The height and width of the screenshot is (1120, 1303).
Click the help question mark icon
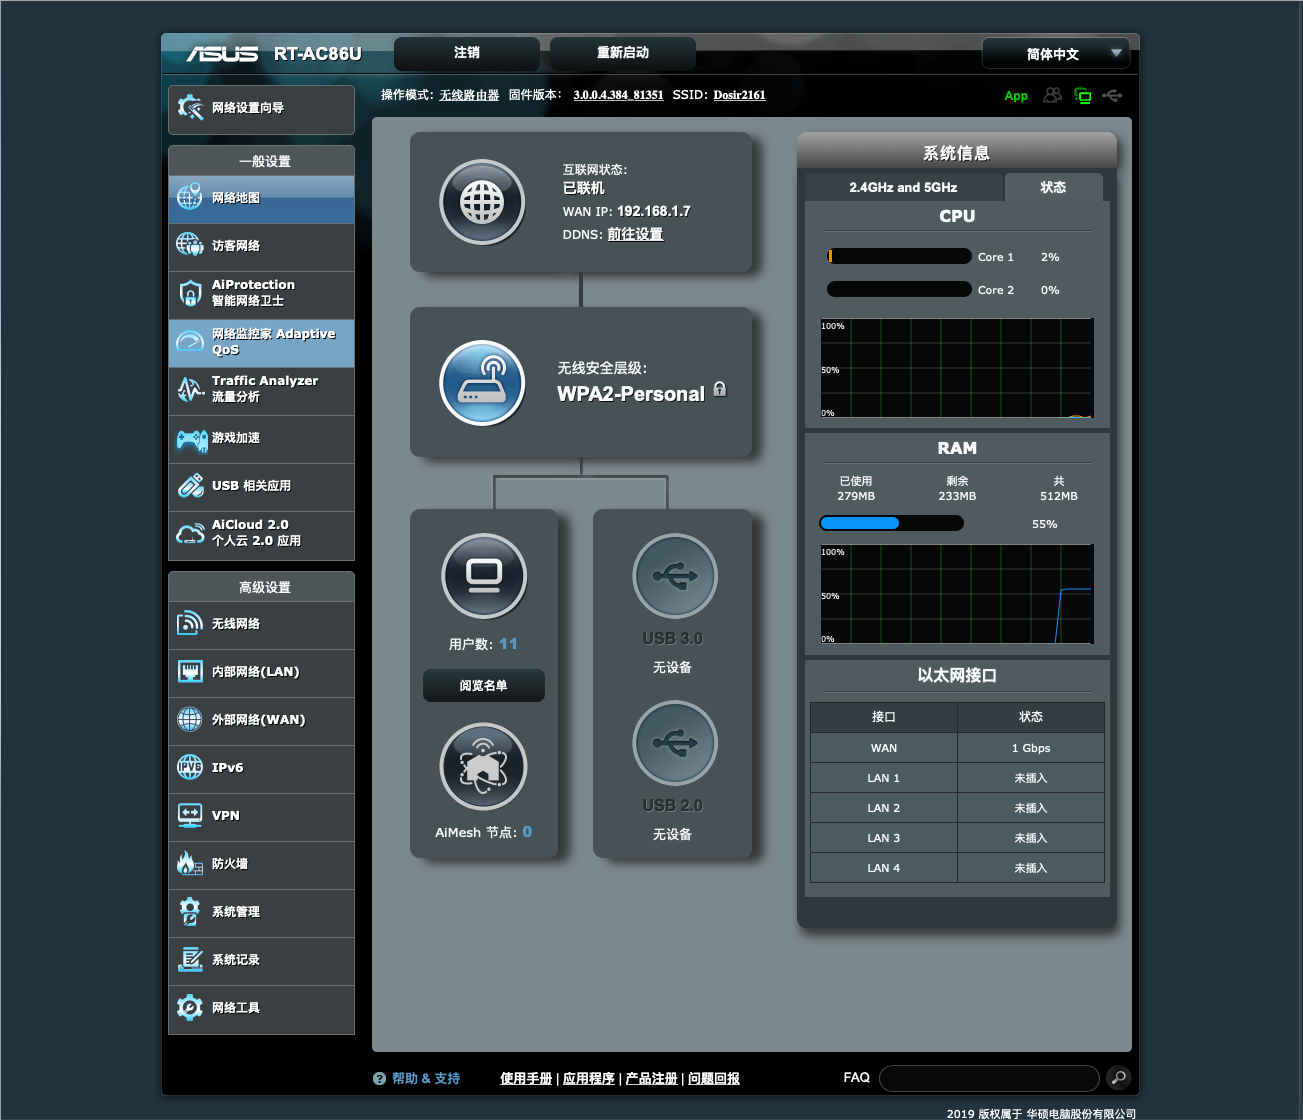click(379, 1079)
